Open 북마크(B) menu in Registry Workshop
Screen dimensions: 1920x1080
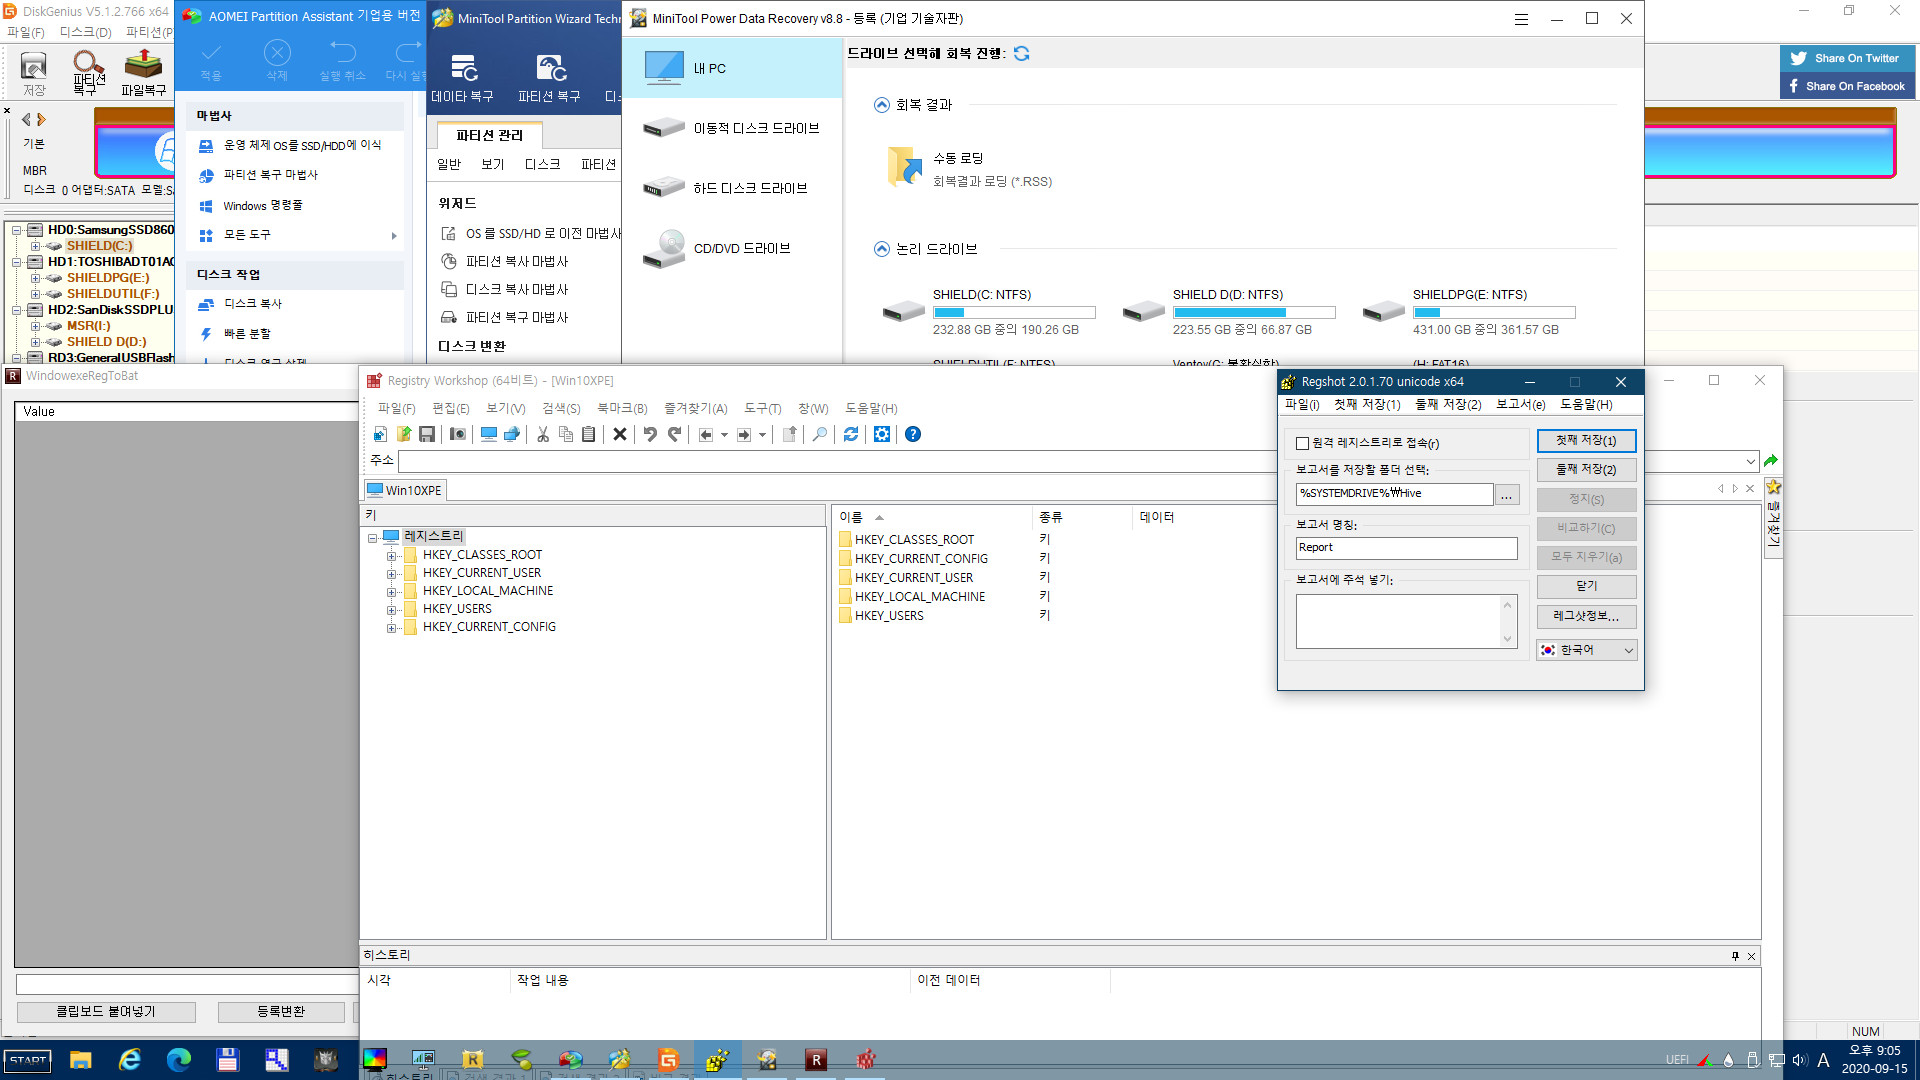tap(622, 408)
